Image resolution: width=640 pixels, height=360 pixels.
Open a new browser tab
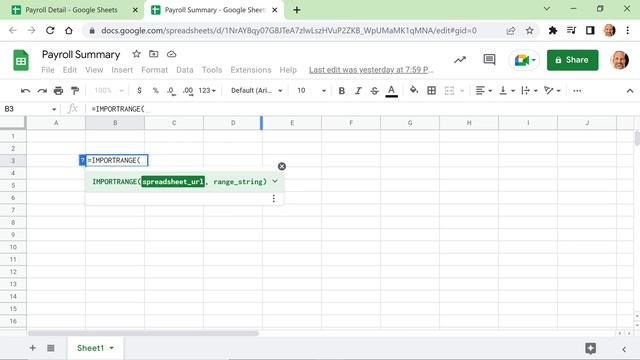point(297,10)
